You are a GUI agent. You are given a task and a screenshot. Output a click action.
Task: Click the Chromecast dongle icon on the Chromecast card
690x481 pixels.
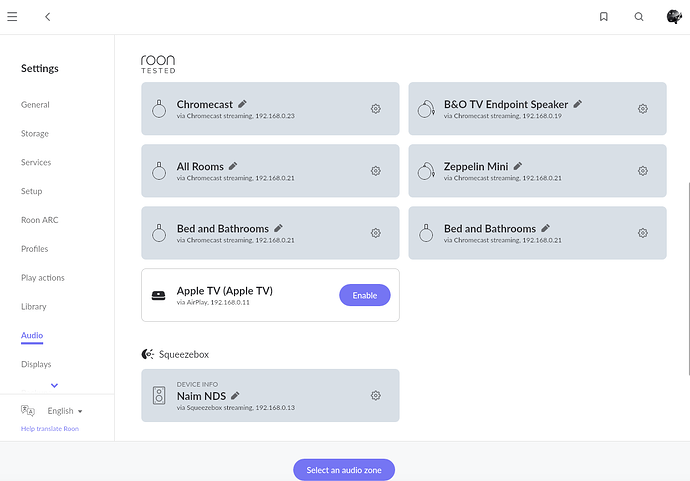point(159,109)
